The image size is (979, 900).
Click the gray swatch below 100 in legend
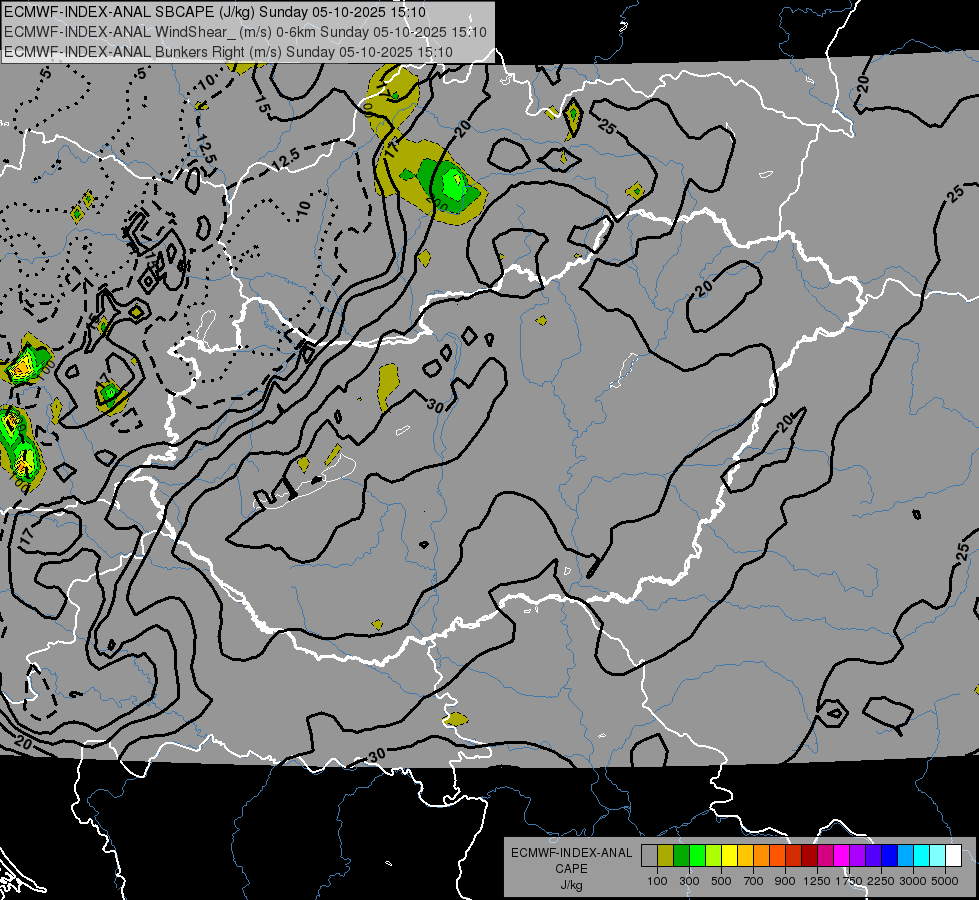click(649, 855)
